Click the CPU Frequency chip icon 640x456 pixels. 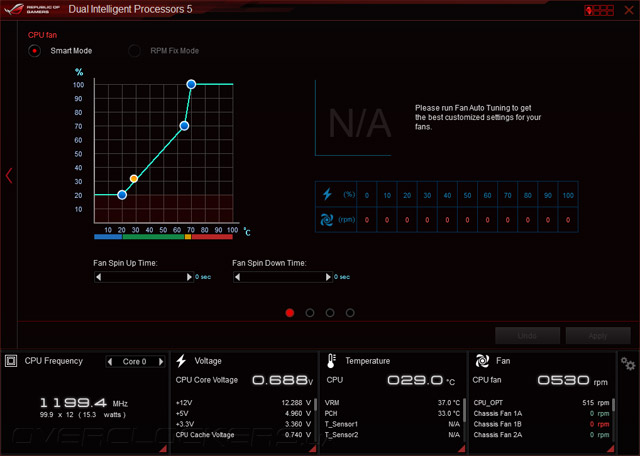click(11, 361)
